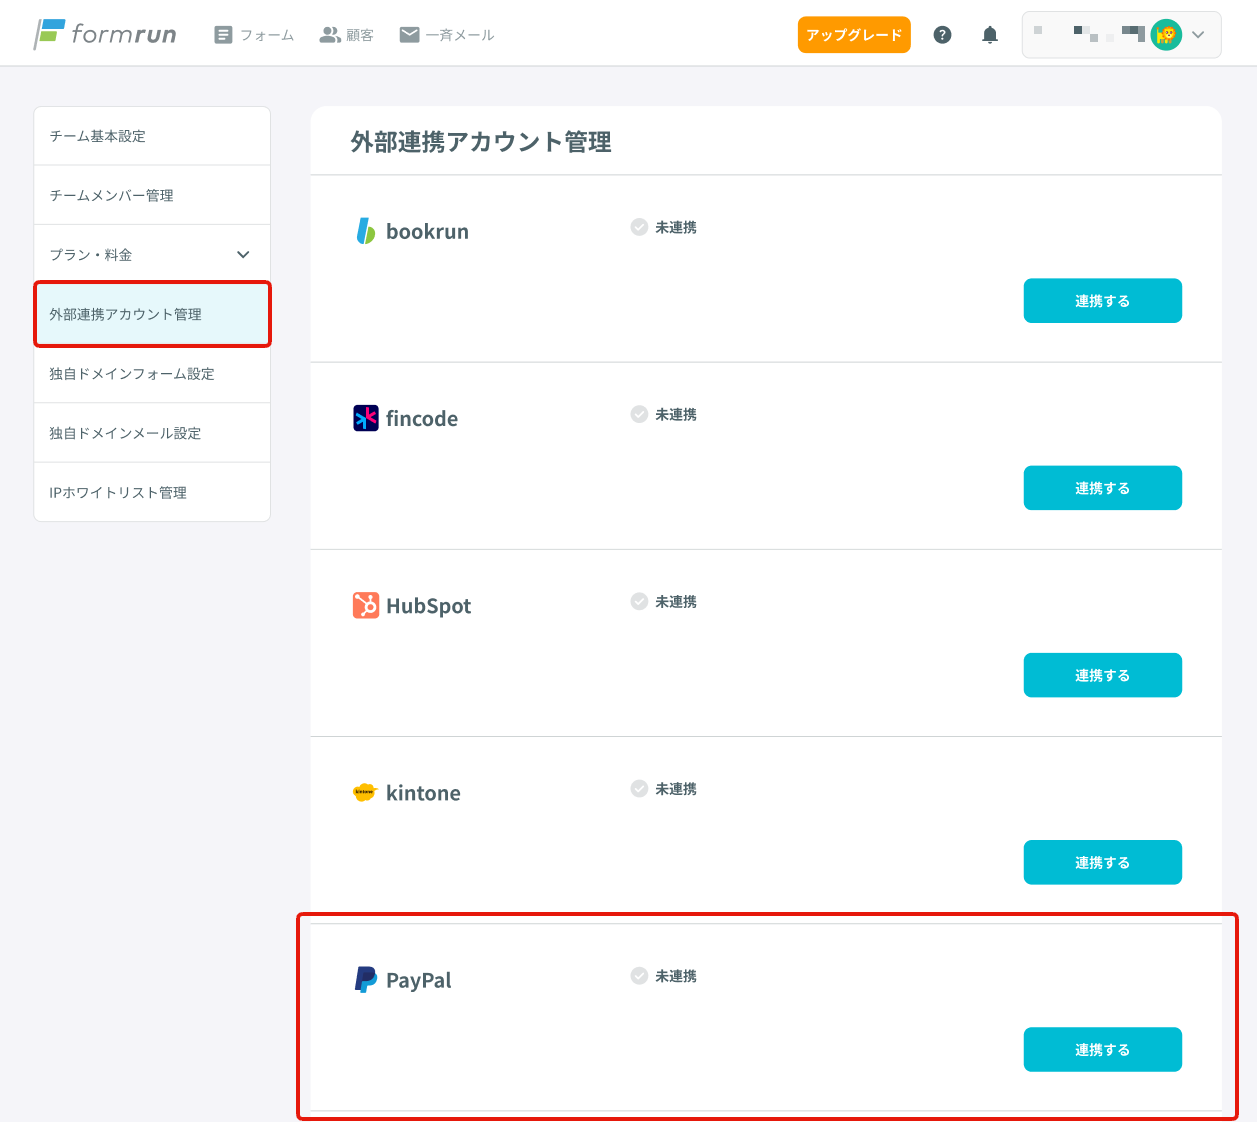Open the notifications bell
Image resolution: width=1257 pixels, height=1122 pixels.
click(x=990, y=35)
